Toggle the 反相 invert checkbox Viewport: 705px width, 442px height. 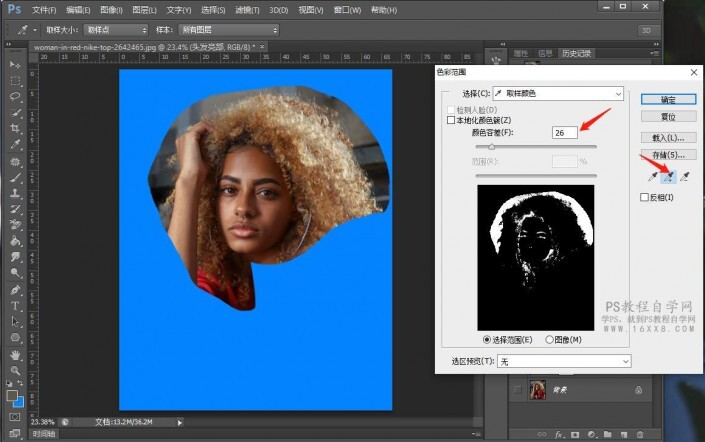pos(645,198)
